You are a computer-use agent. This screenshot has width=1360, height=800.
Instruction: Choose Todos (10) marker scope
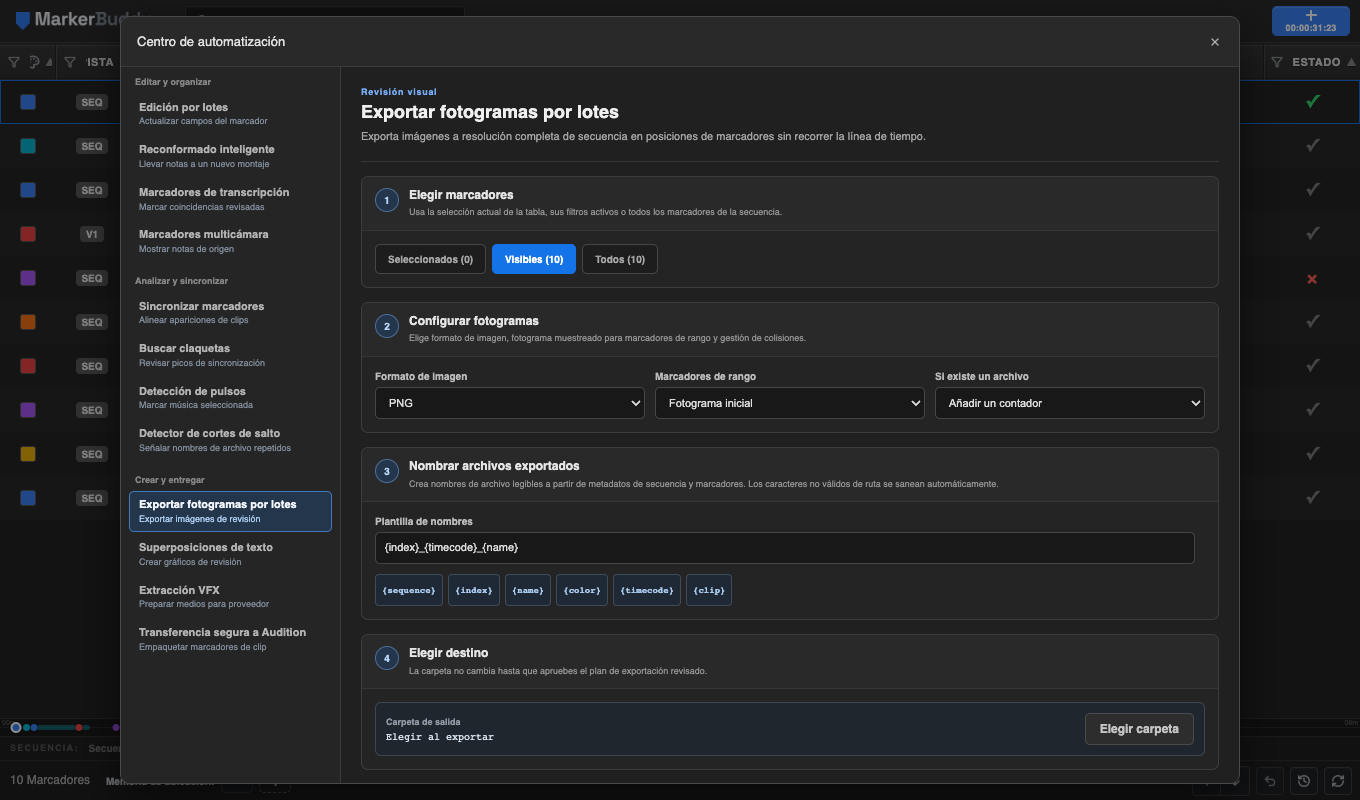tap(620, 259)
